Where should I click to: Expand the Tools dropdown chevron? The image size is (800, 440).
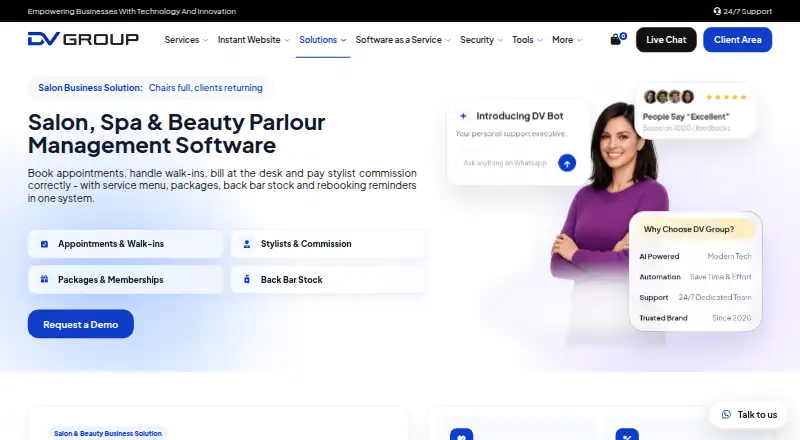click(540, 40)
